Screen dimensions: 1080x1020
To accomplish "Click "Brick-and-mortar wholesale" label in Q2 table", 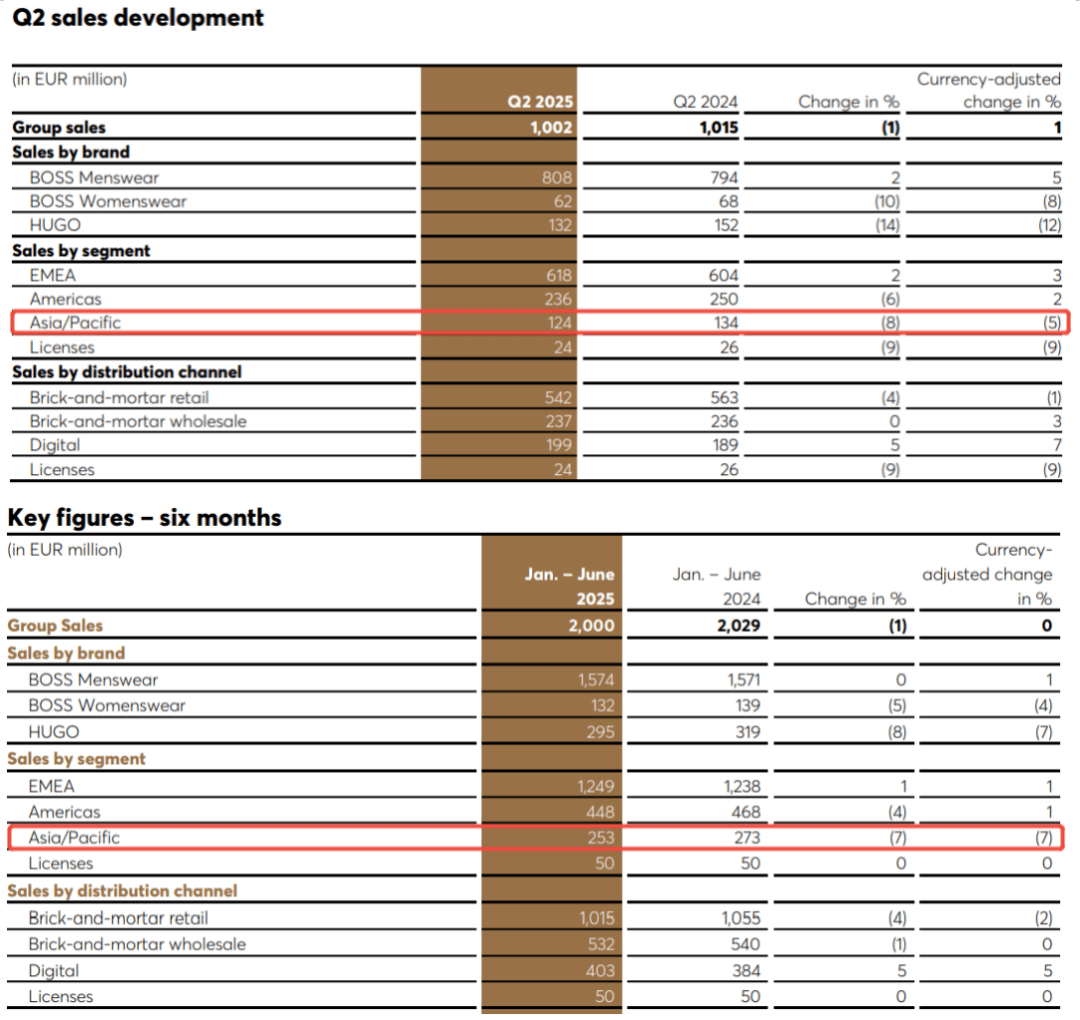I will [x=138, y=421].
